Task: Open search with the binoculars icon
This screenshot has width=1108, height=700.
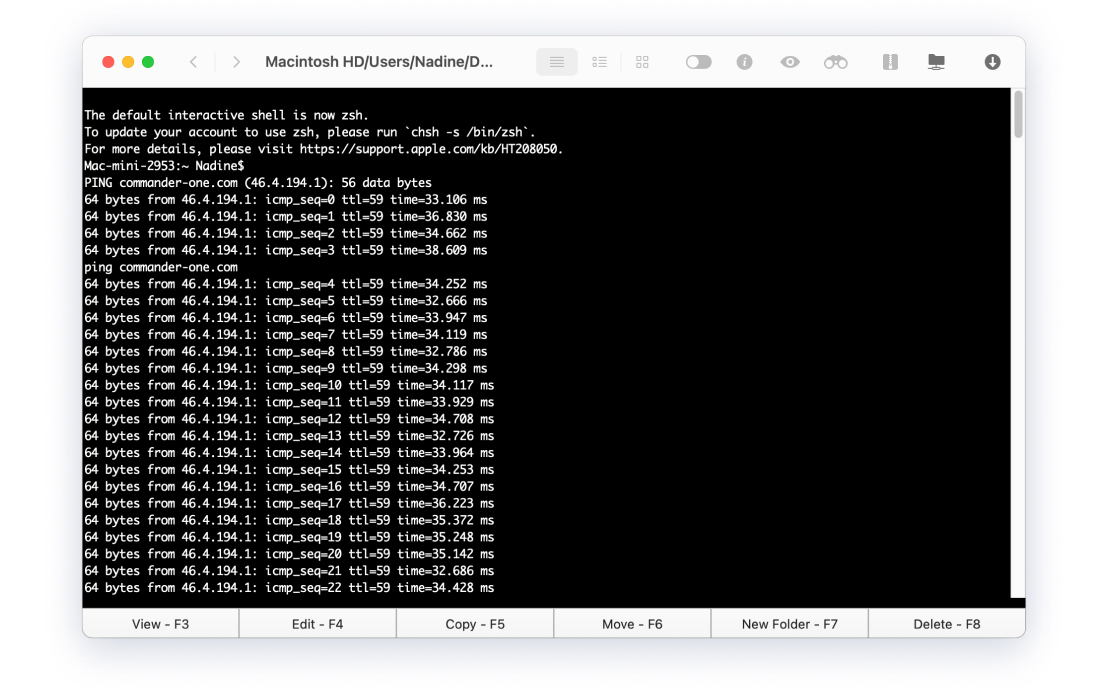Action: [835, 61]
